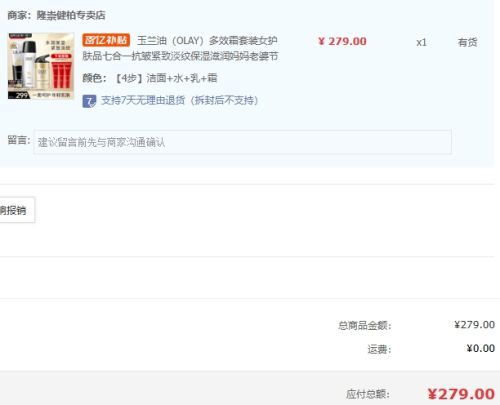Click the large red ¥279.00 payable total

point(461,394)
